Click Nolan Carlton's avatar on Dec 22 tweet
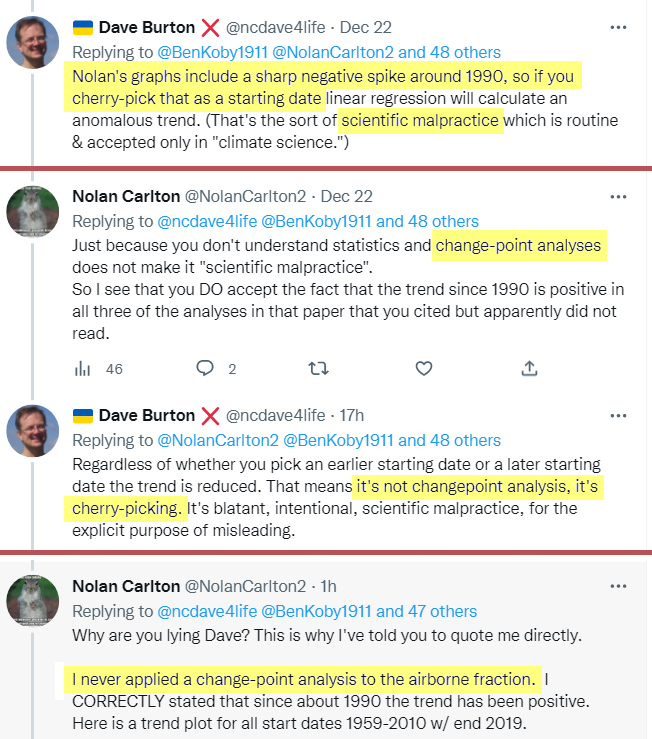 32,213
